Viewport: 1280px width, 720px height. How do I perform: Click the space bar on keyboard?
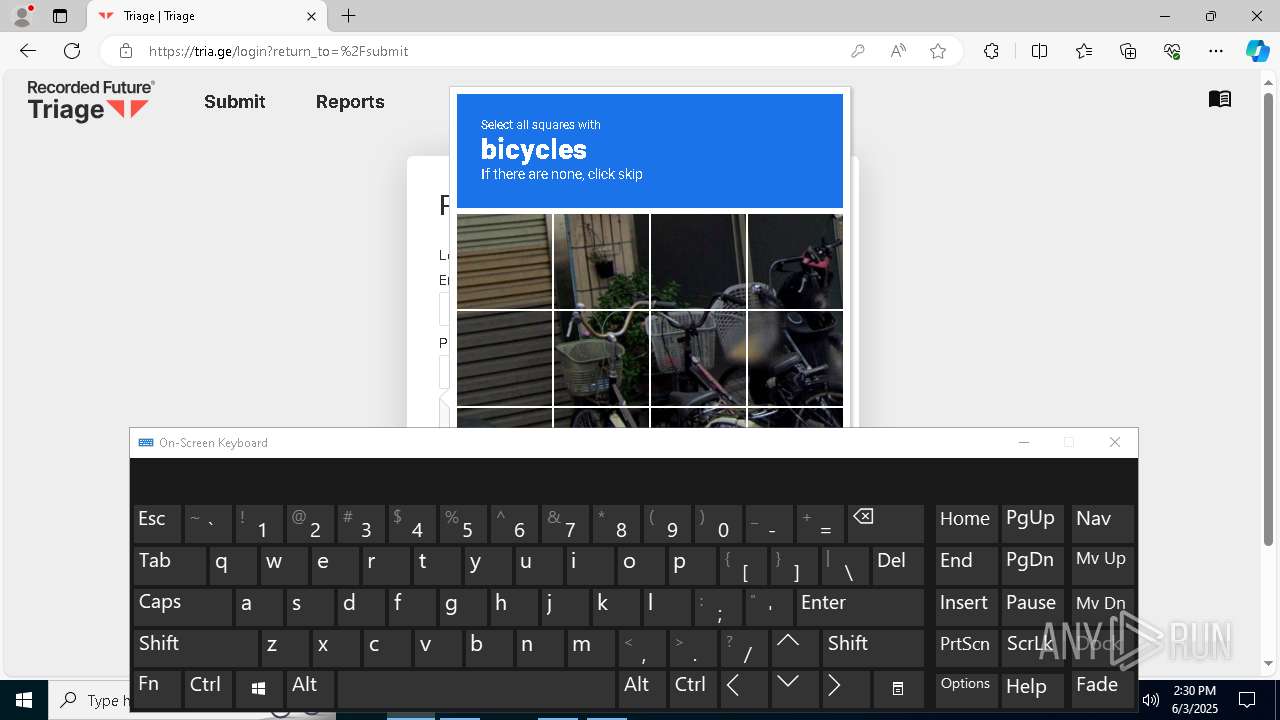[476, 688]
